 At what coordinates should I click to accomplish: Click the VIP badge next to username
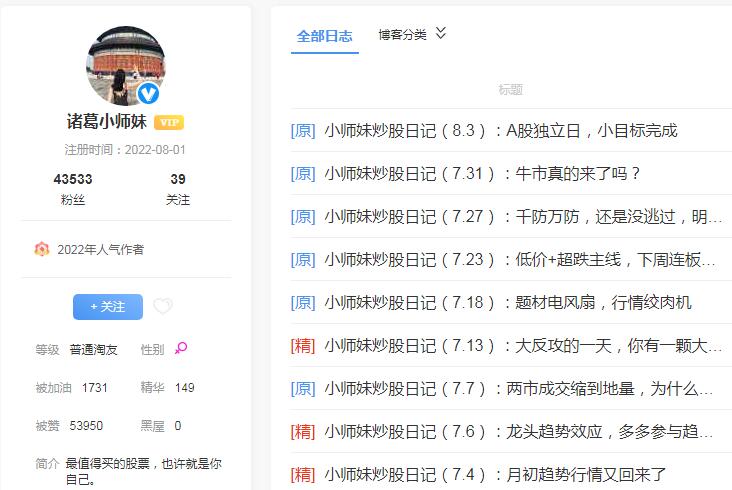point(169,122)
